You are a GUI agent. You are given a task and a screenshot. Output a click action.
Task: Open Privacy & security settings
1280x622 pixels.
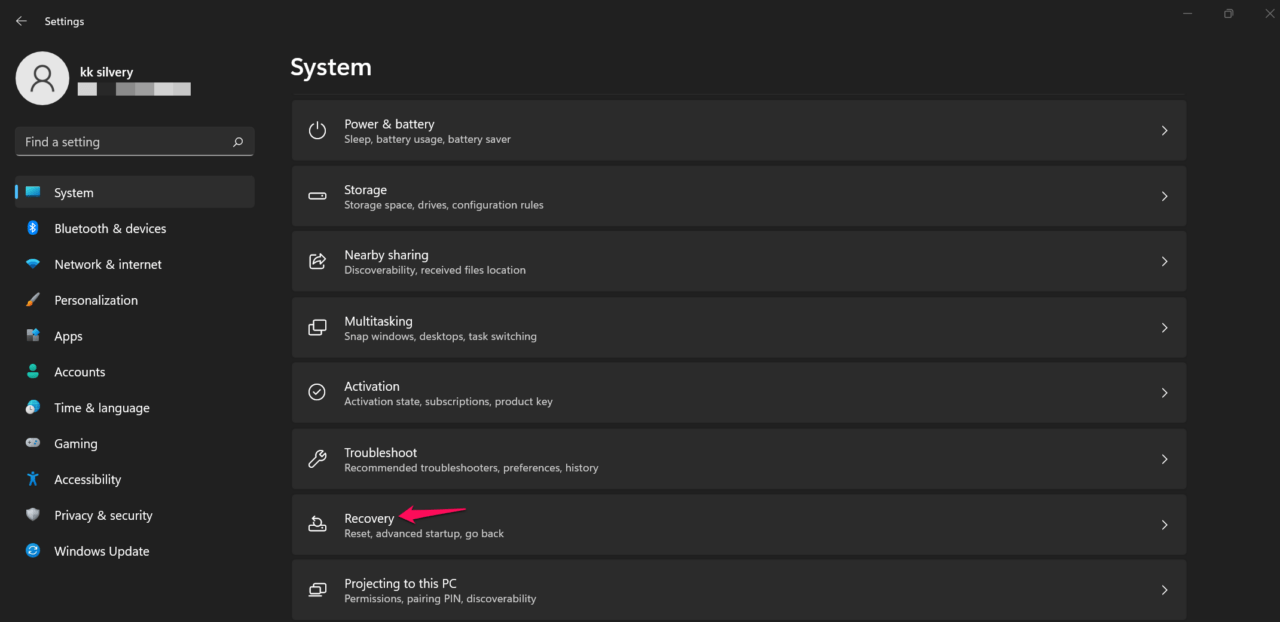[x=103, y=515]
